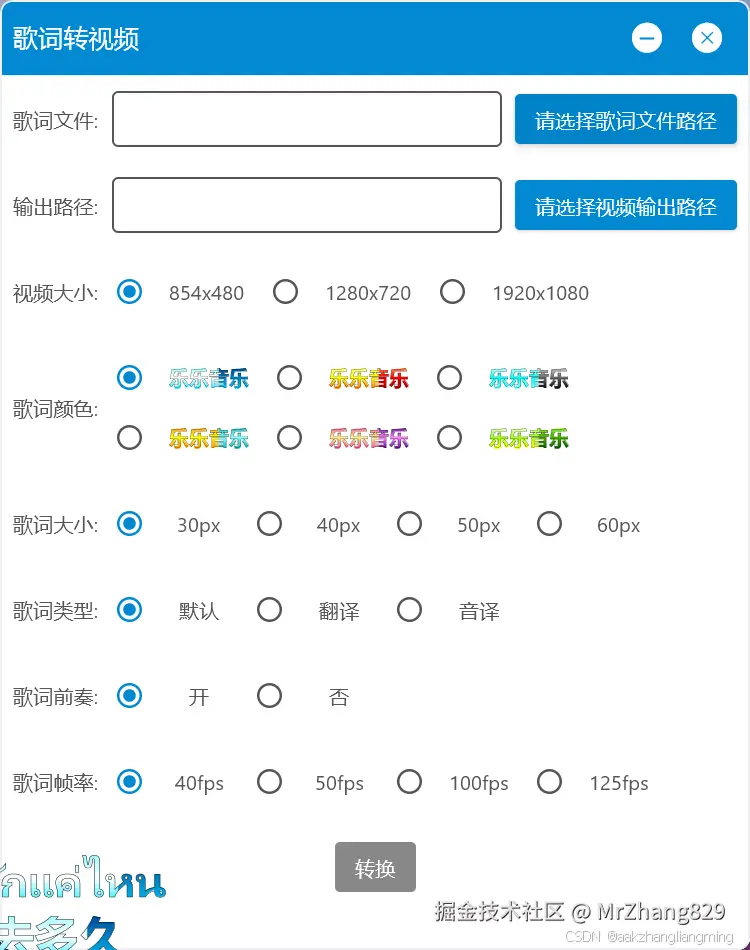Choose the red-yellow 乐乐音乐 color style

(x=289, y=378)
